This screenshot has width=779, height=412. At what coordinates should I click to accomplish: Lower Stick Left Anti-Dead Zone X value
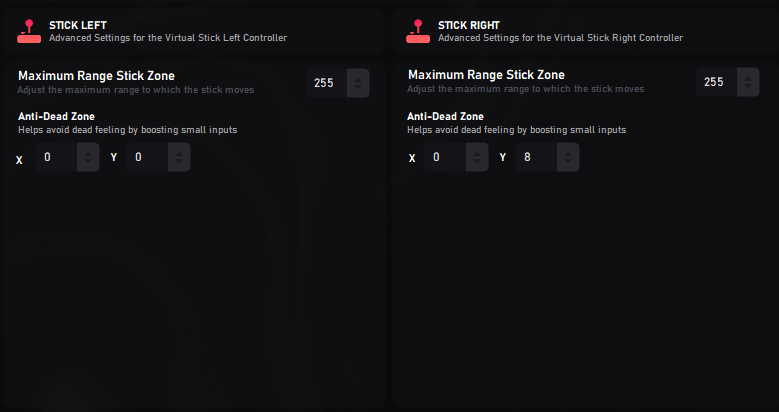88,164
